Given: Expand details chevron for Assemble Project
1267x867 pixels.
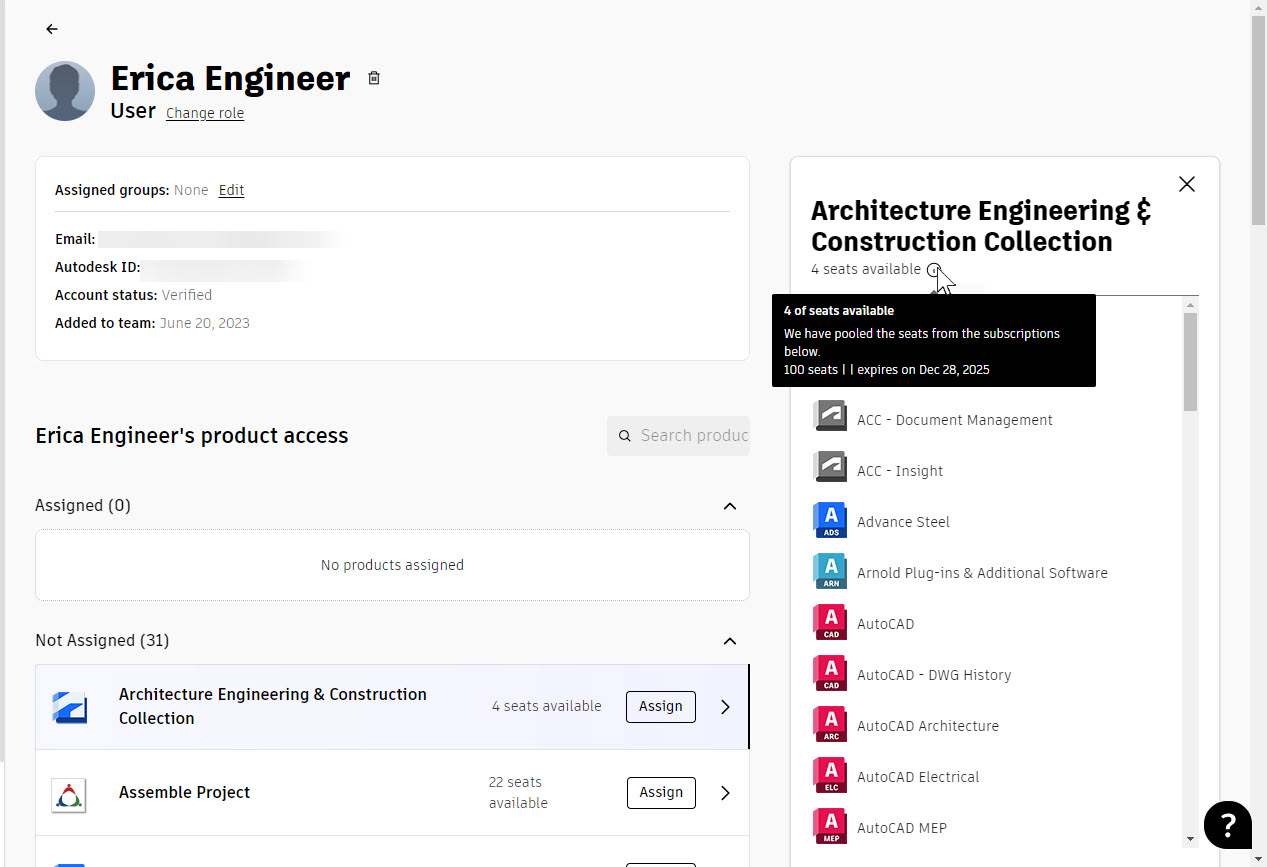Looking at the screenshot, I should pos(726,793).
